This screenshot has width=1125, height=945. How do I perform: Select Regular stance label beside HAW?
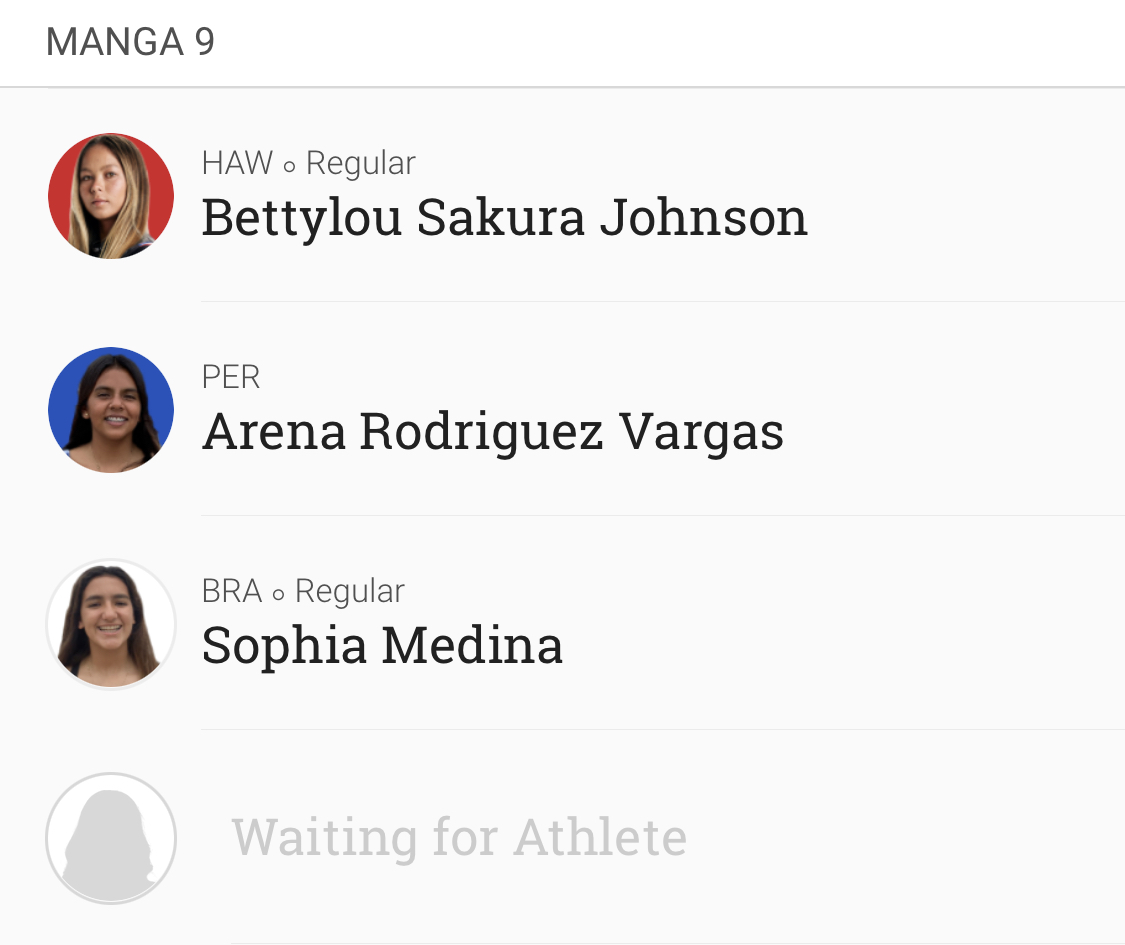point(361,164)
